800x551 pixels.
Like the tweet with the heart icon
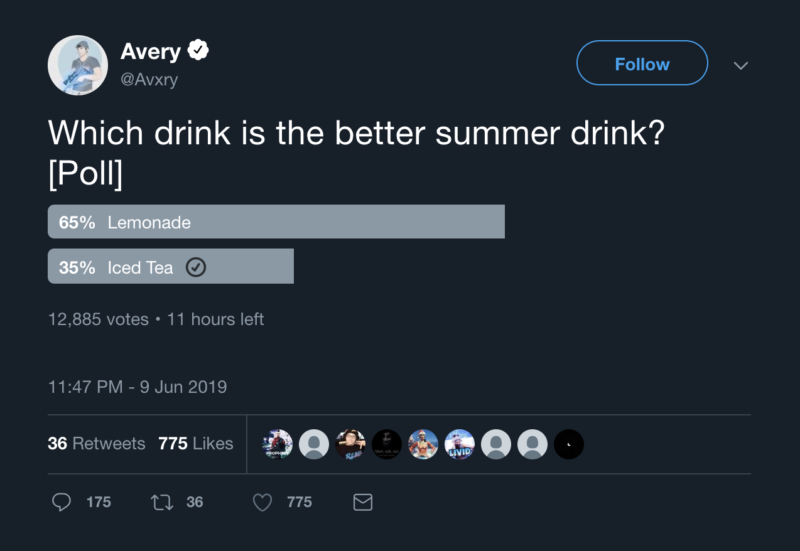(262, 502)
